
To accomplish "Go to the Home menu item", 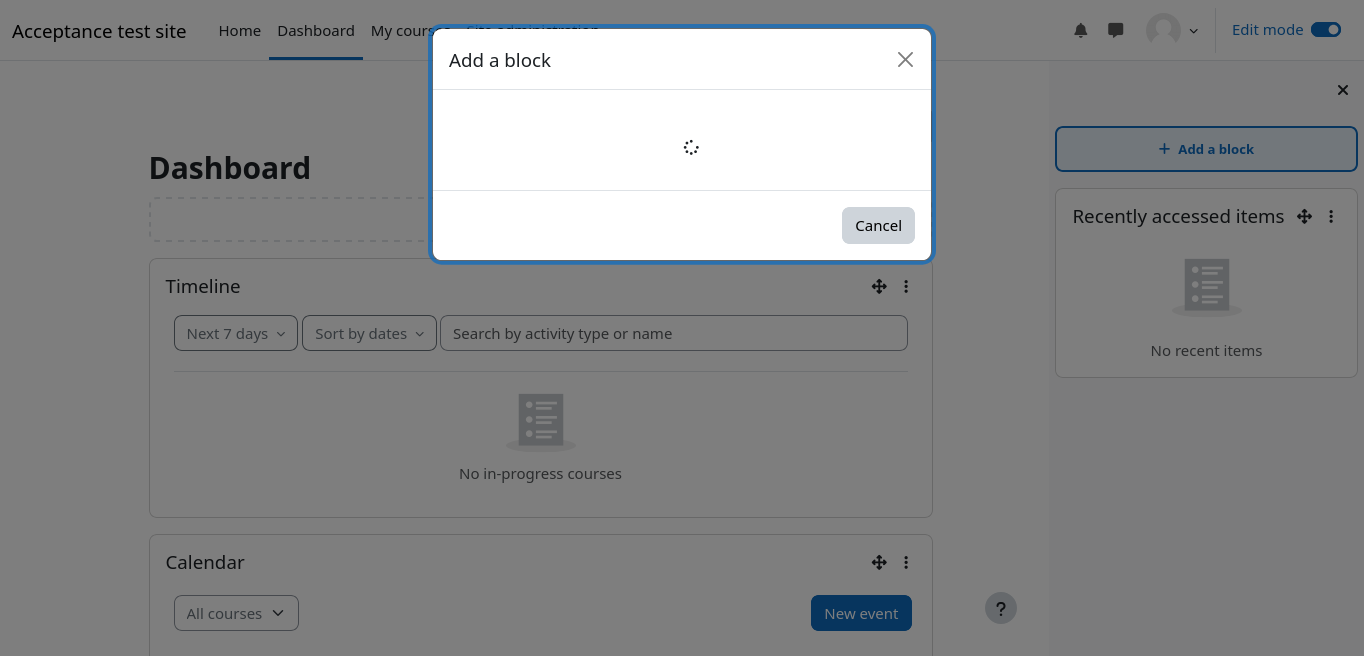I will (240, 31).
